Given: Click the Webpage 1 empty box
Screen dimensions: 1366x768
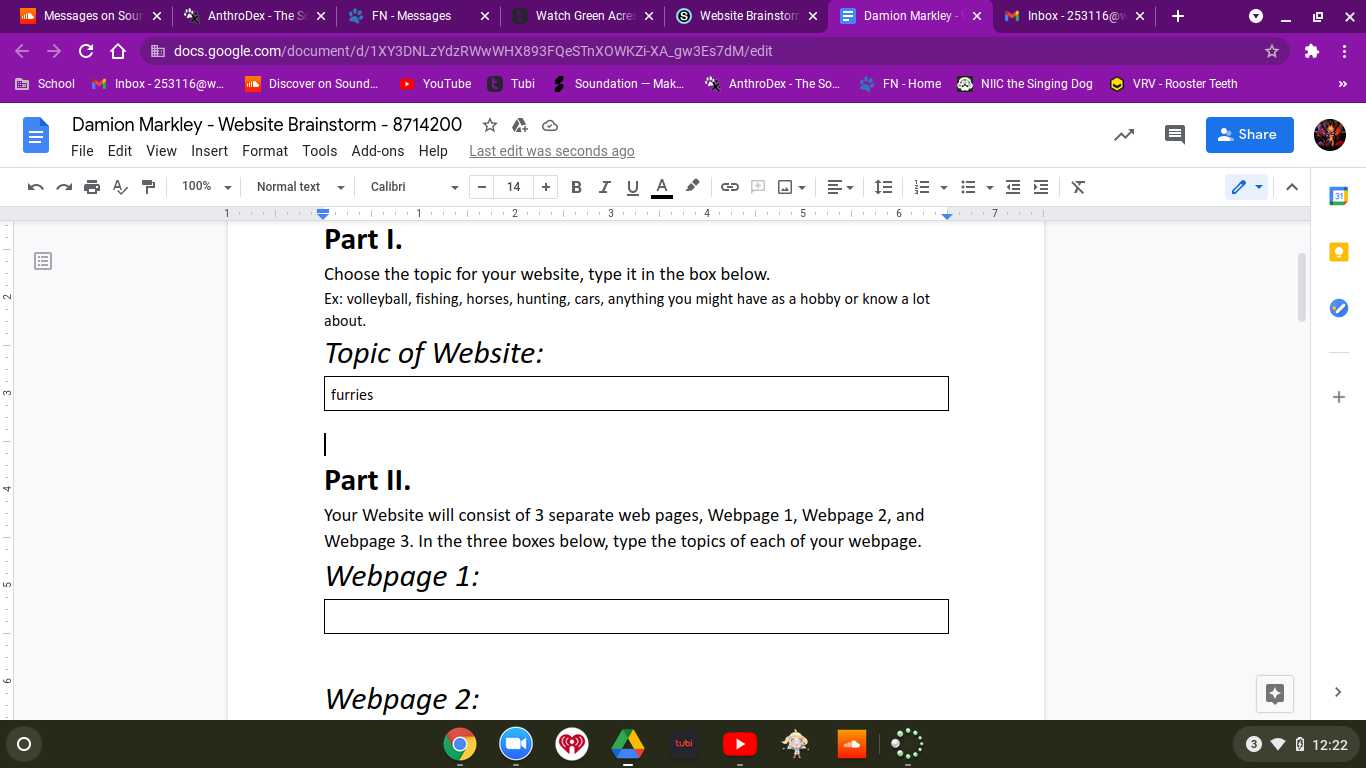Looking at the screenshot, I should (636, 616).
